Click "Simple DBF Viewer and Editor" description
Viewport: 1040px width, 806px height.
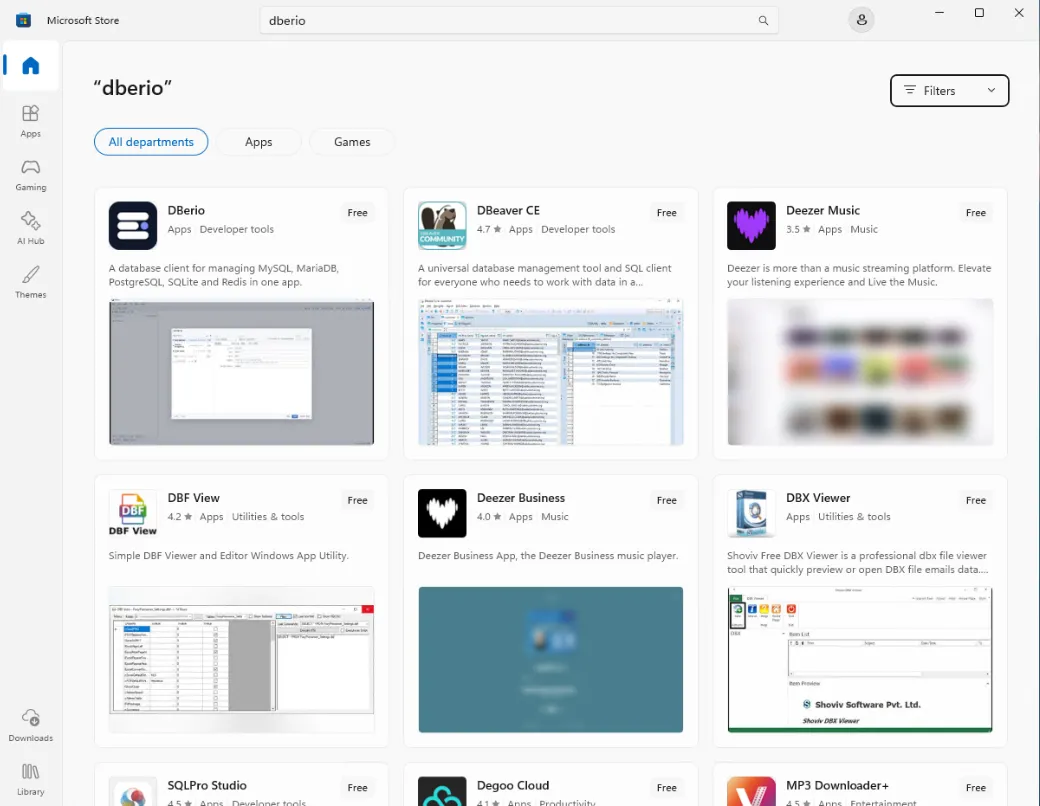point(228,555)
